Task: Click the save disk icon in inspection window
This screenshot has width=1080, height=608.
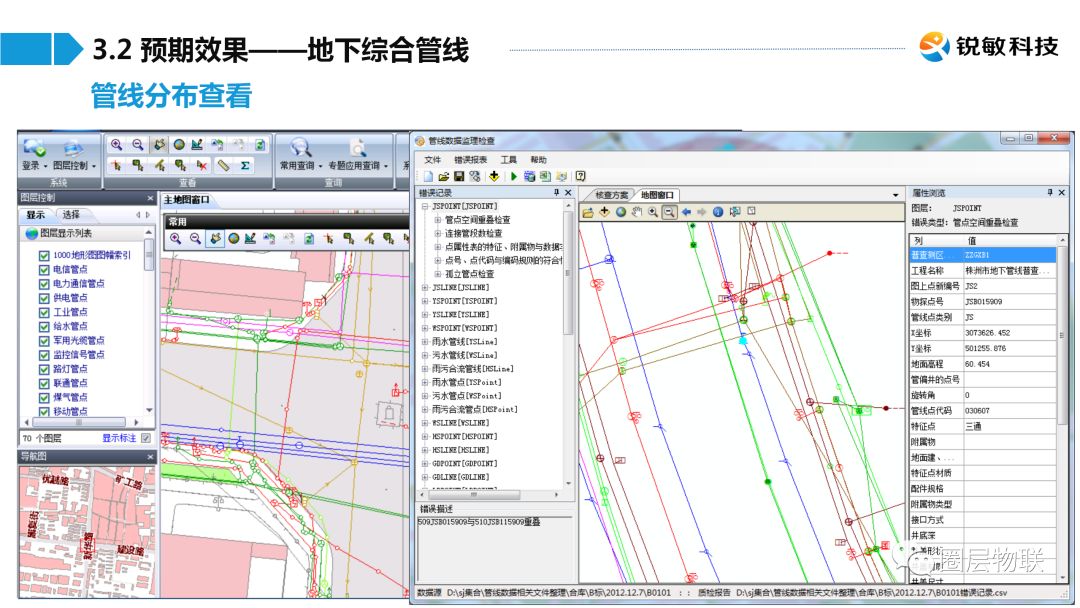Action: coord(459,177)
